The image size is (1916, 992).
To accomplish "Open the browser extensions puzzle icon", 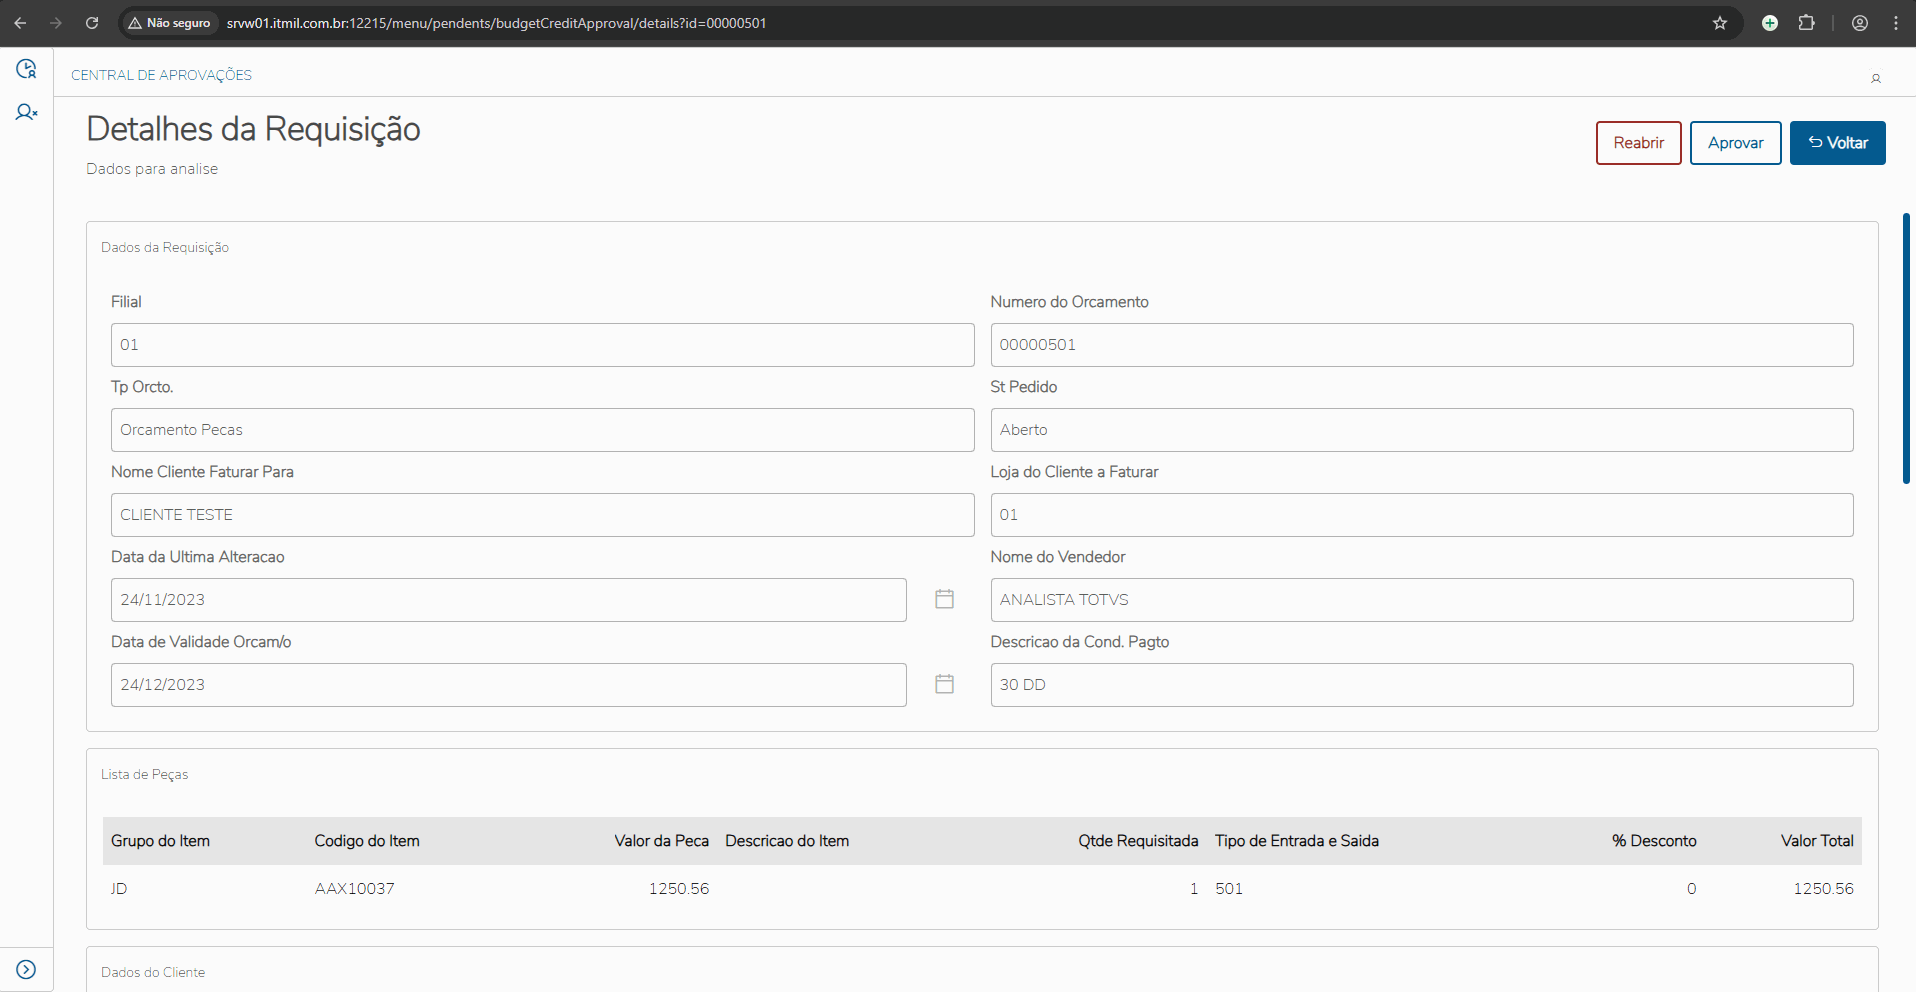I will coord(1806,23).
